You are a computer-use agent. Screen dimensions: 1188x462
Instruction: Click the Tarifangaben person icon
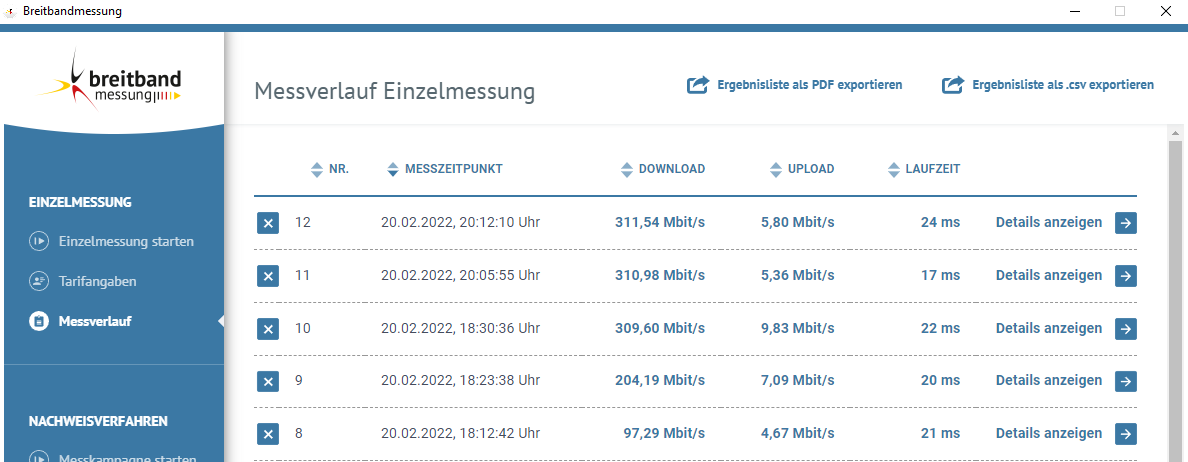pos(39,281)
